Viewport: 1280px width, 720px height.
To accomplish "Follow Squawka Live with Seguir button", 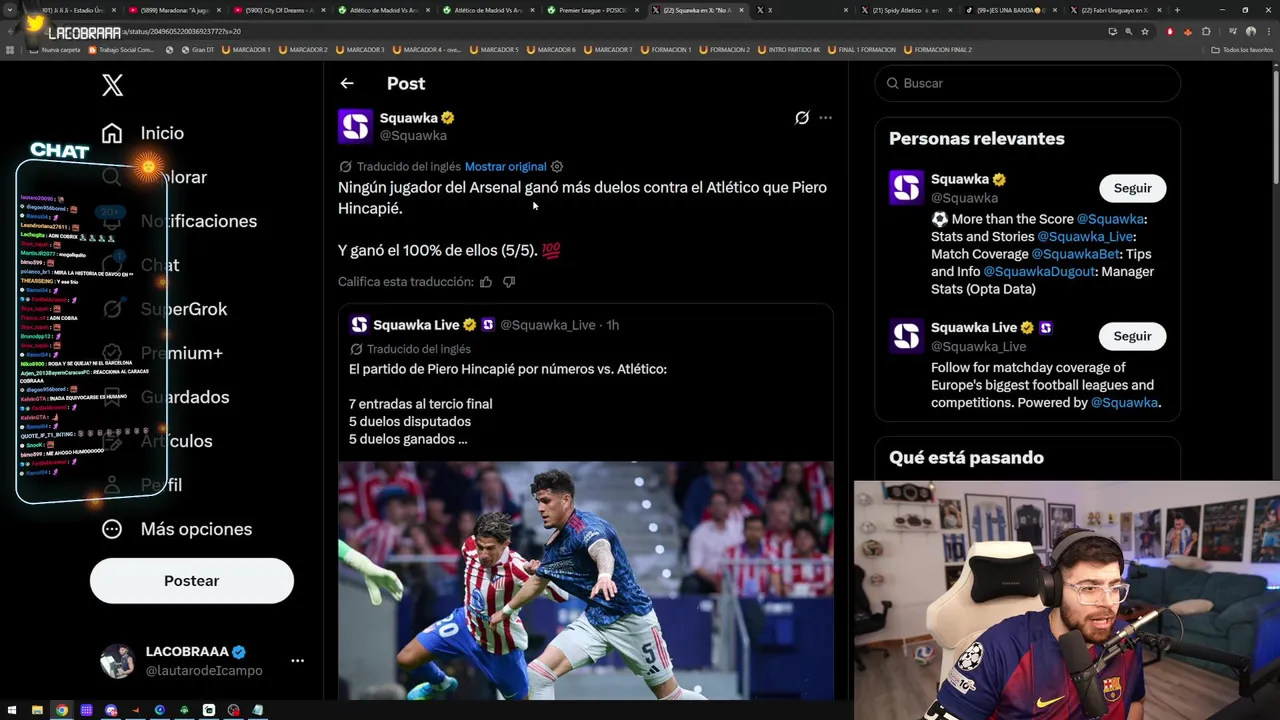I will tap(1133, 336).
